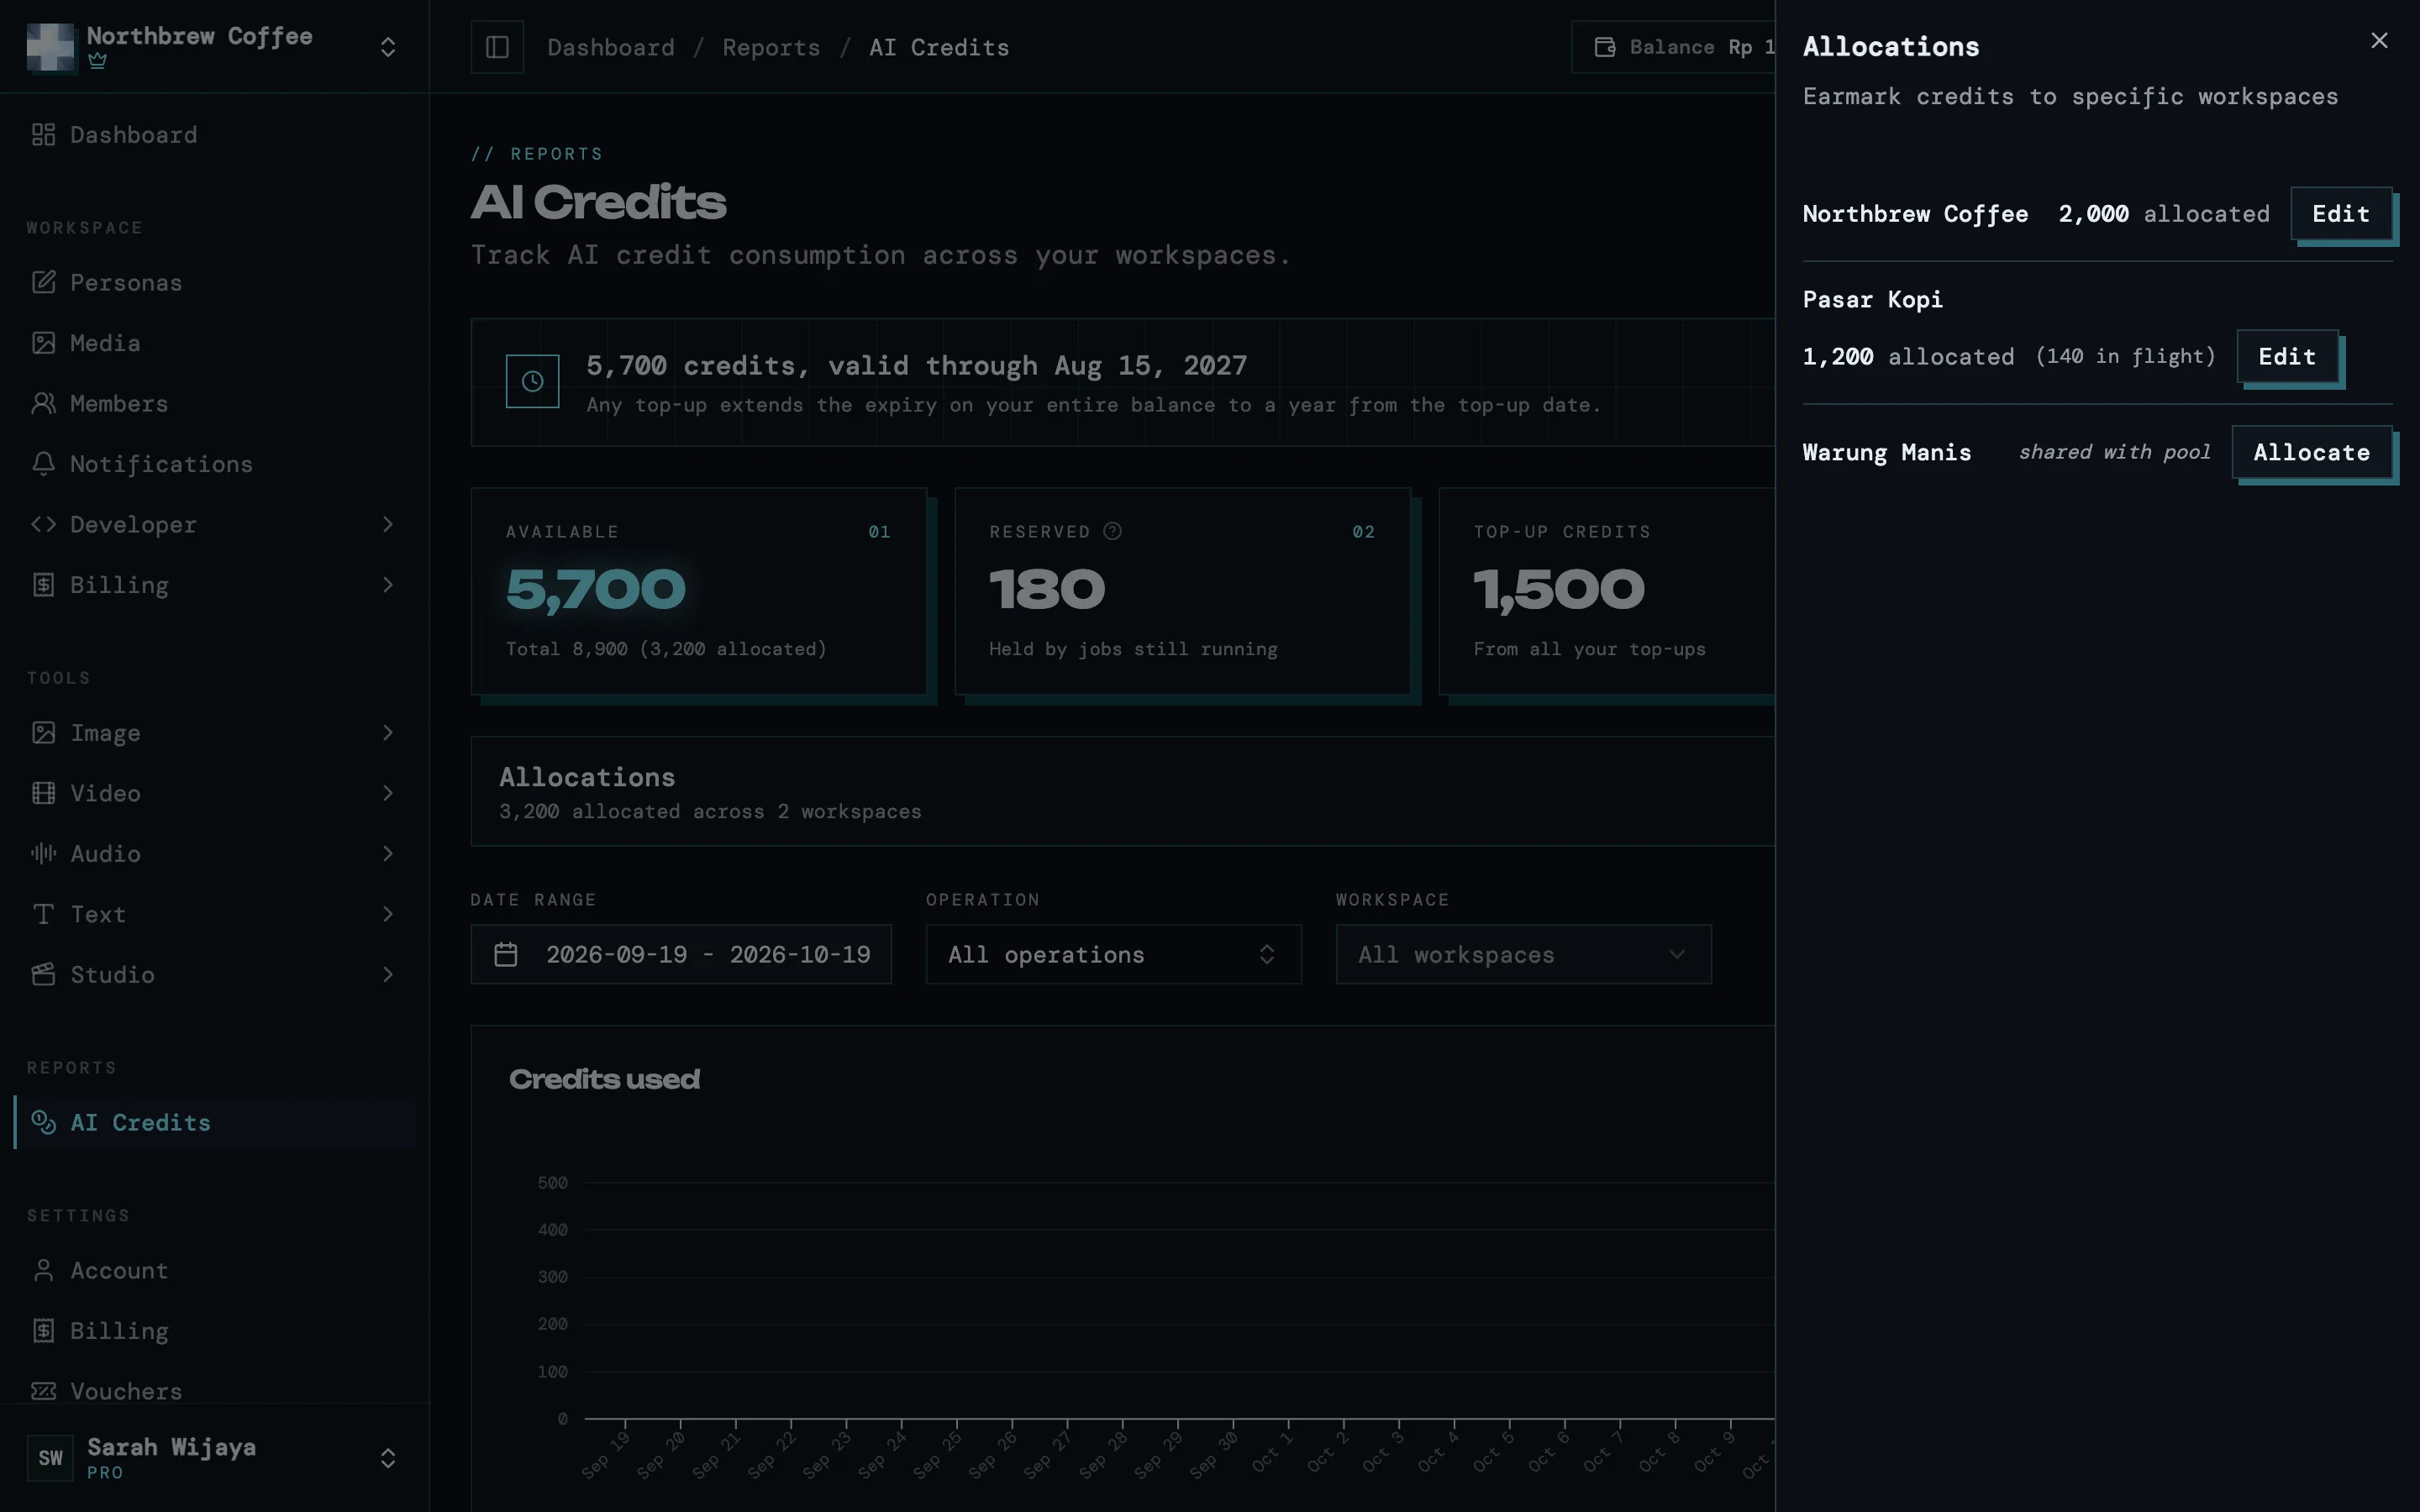Click the Developer code brackets icon

point(43,525)
